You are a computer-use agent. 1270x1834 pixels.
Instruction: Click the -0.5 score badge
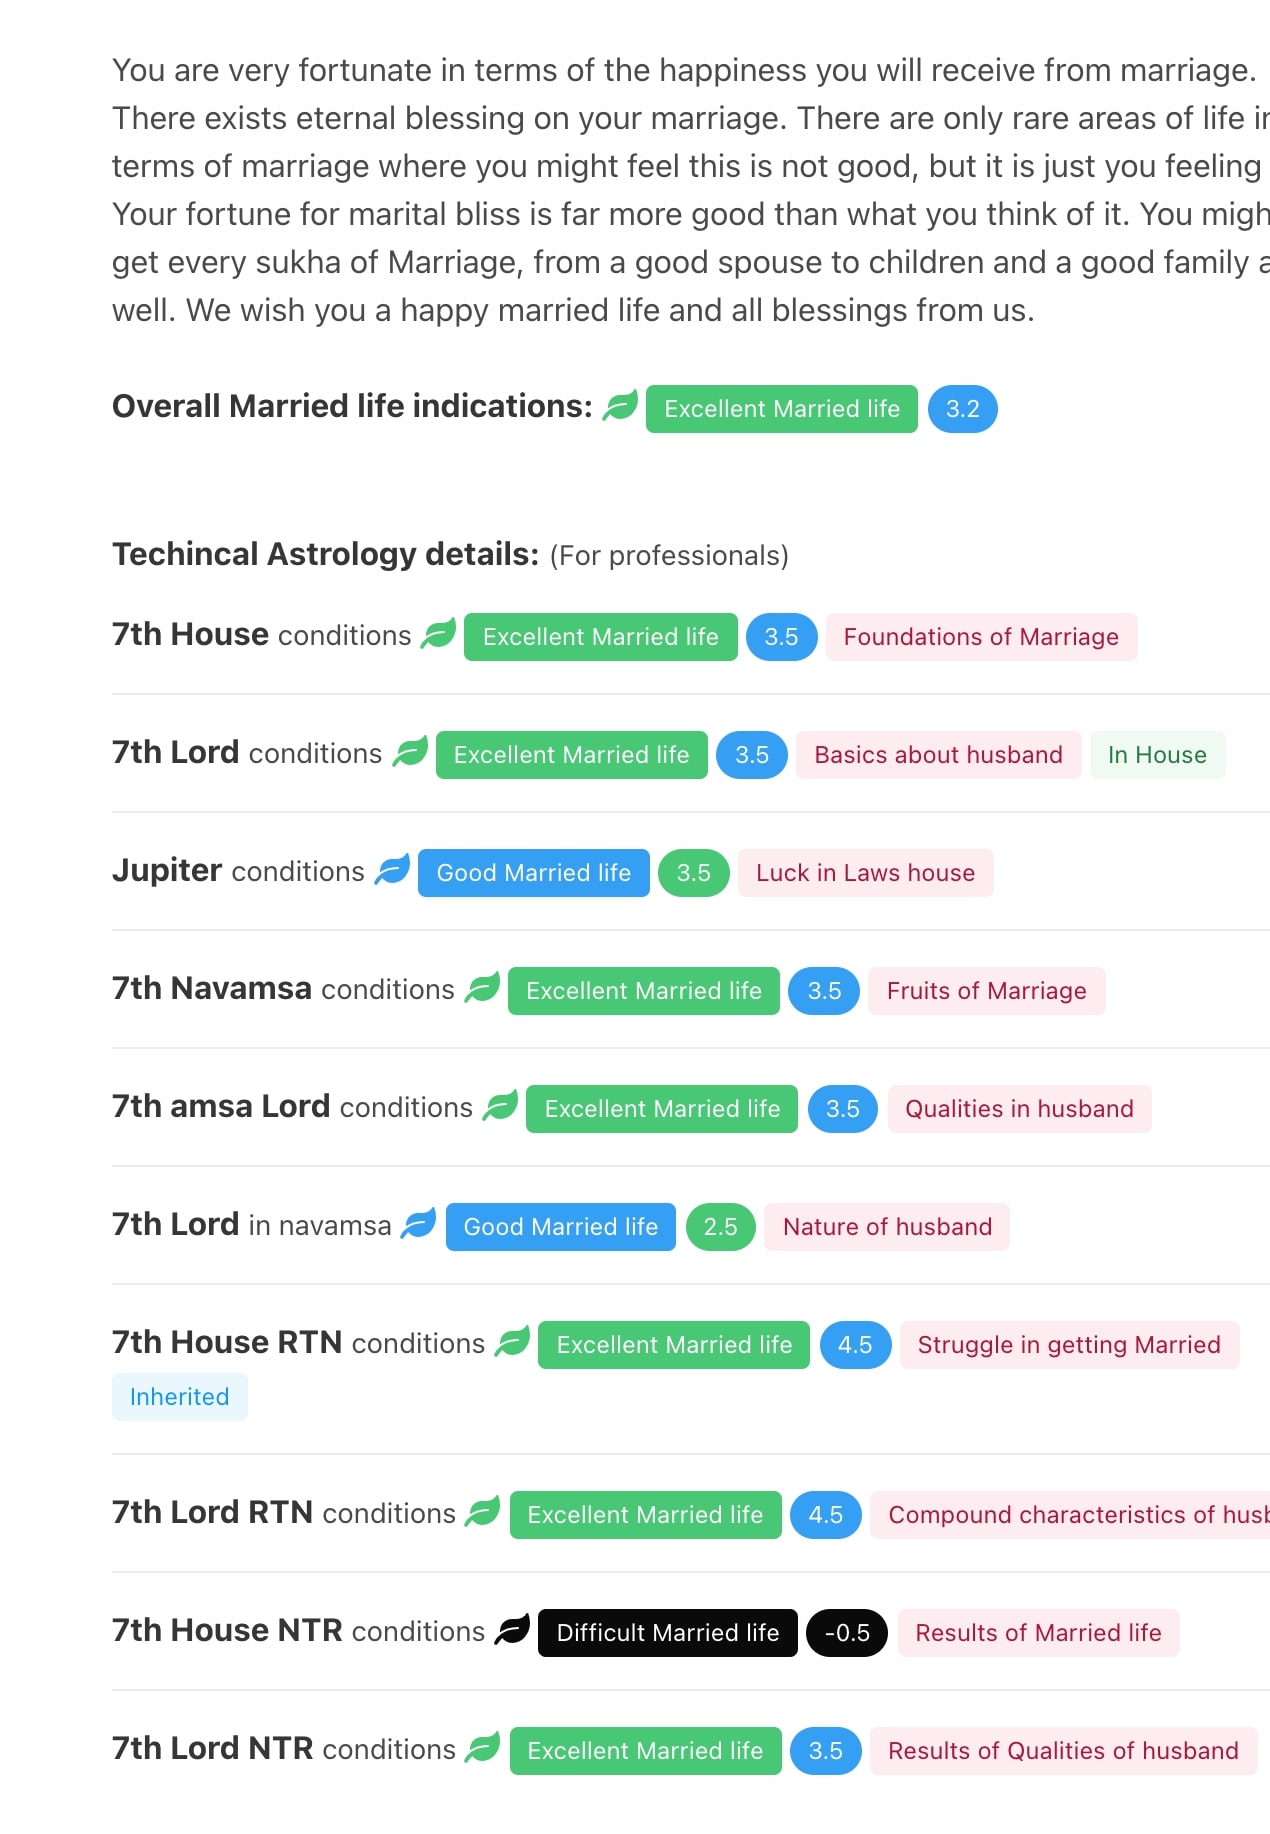tap(847, 1633)
